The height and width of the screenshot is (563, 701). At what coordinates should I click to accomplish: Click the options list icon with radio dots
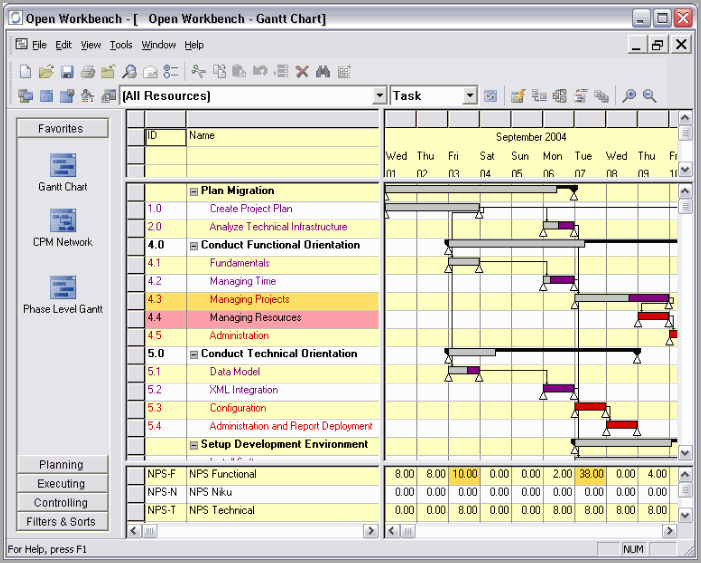(171, 72)
